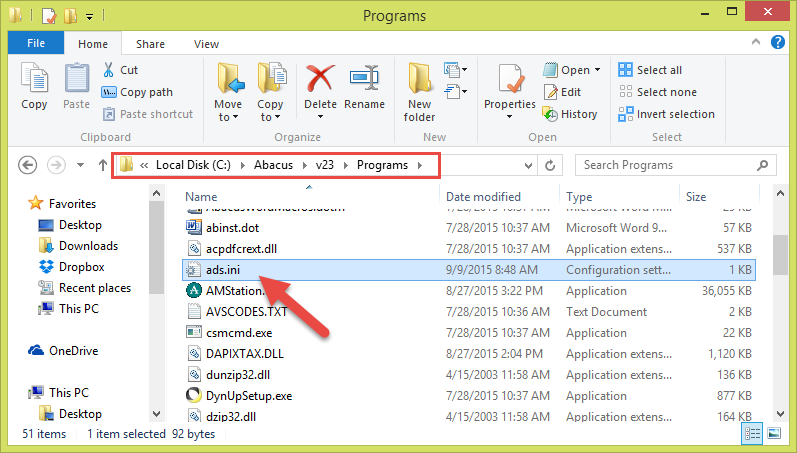
Task: Open the File menu tab
Action: point(36,43)
